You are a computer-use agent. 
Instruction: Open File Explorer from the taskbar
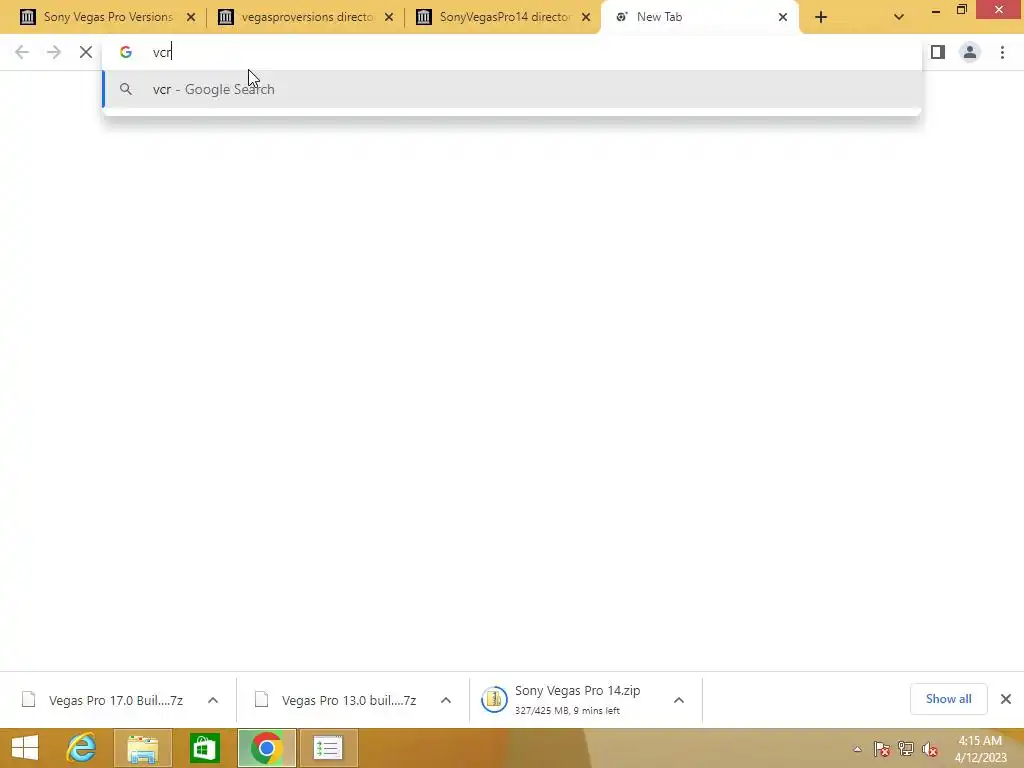(x=143, y=748)
